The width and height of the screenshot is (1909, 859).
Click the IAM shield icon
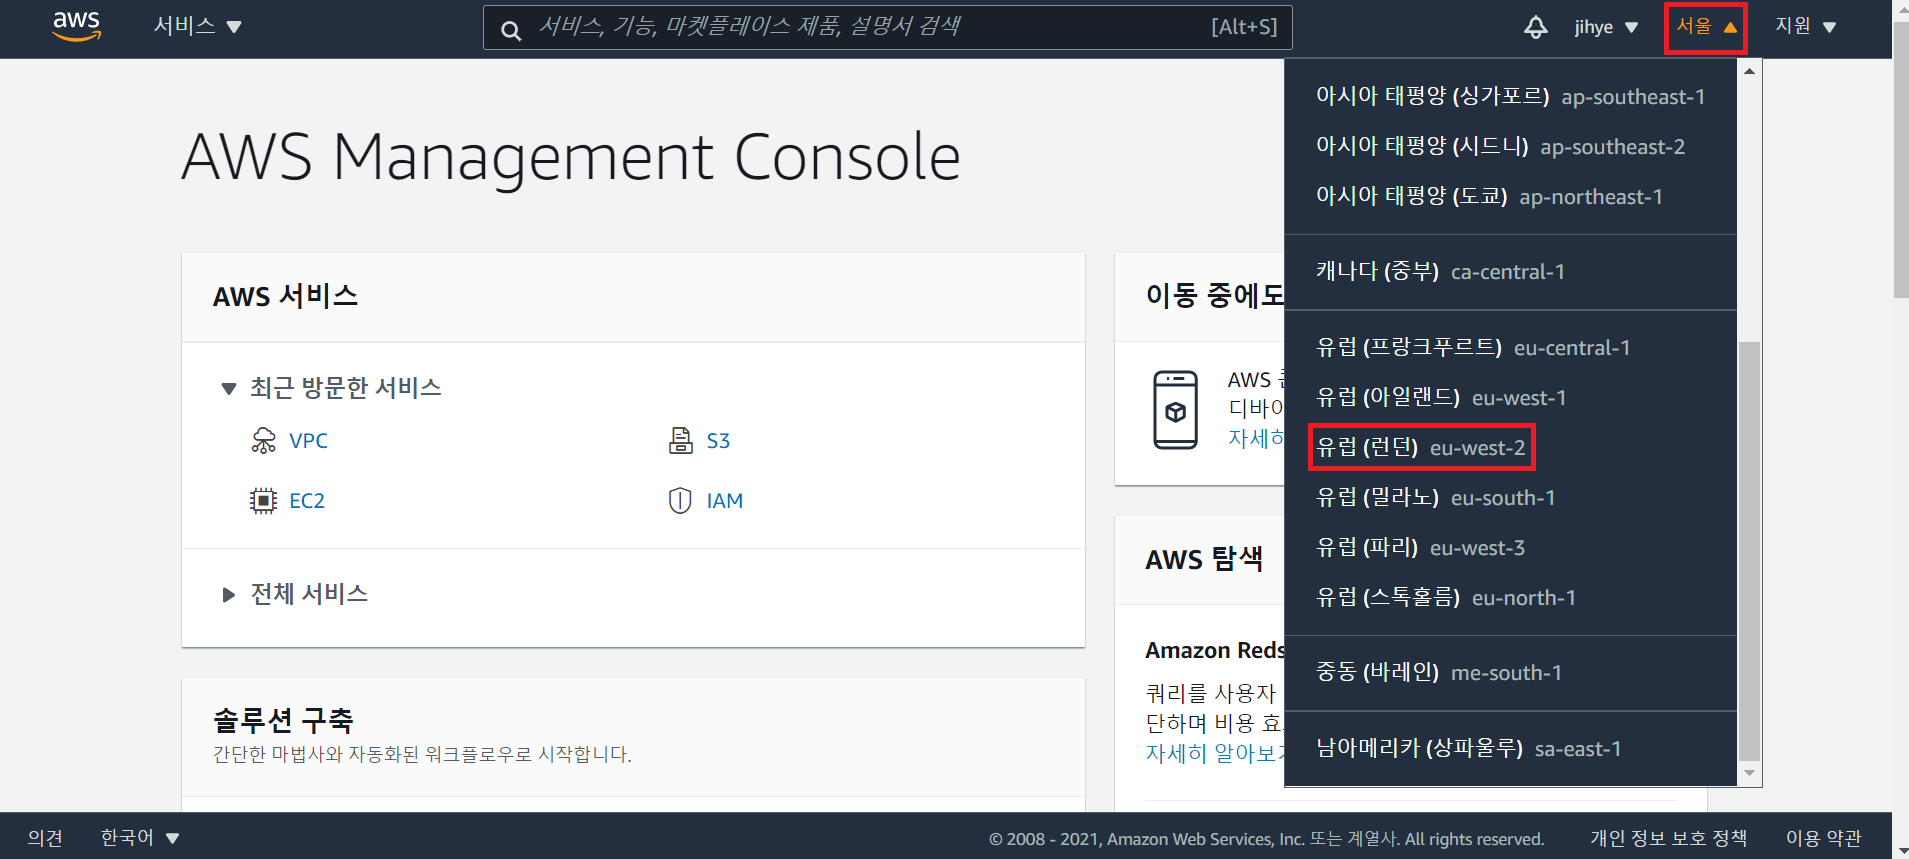tap(680, 501)
